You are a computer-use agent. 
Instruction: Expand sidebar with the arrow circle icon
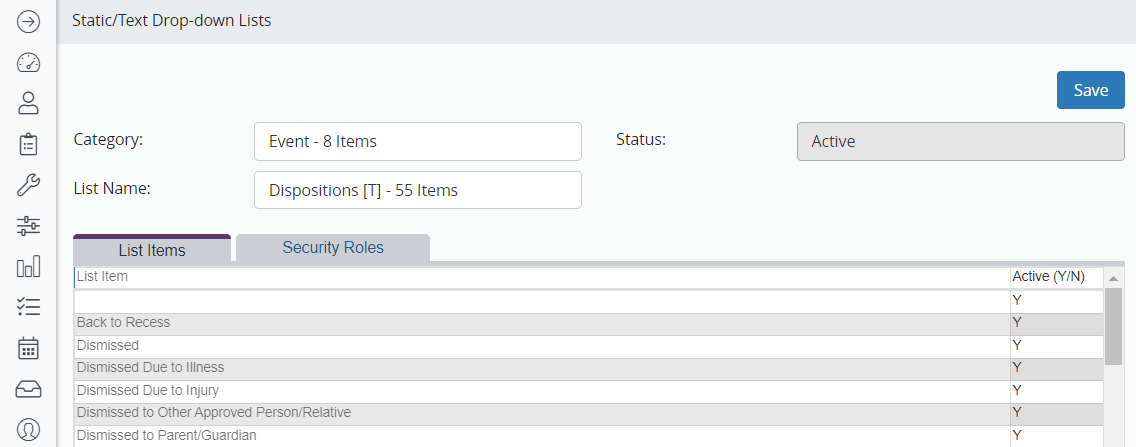click(x=28, y=22)
